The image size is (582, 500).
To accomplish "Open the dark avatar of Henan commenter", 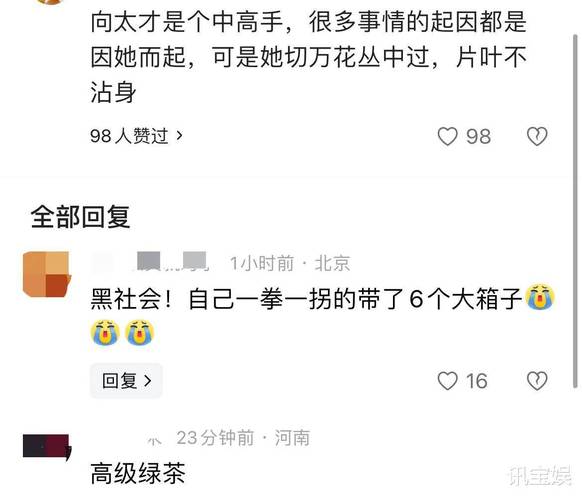I will coord(47,447).
